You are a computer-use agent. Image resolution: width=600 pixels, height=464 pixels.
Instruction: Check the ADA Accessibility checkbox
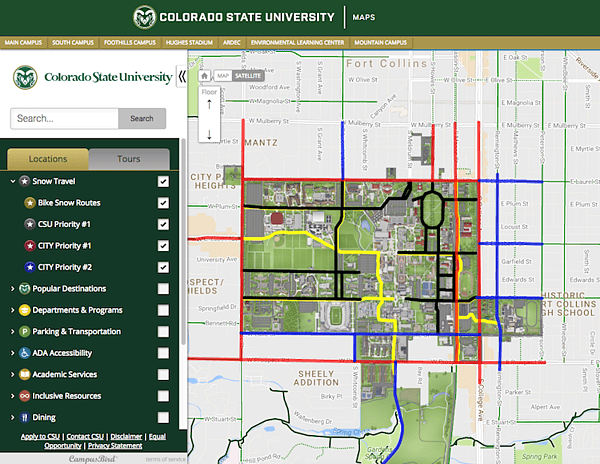(x=163, y=353)
